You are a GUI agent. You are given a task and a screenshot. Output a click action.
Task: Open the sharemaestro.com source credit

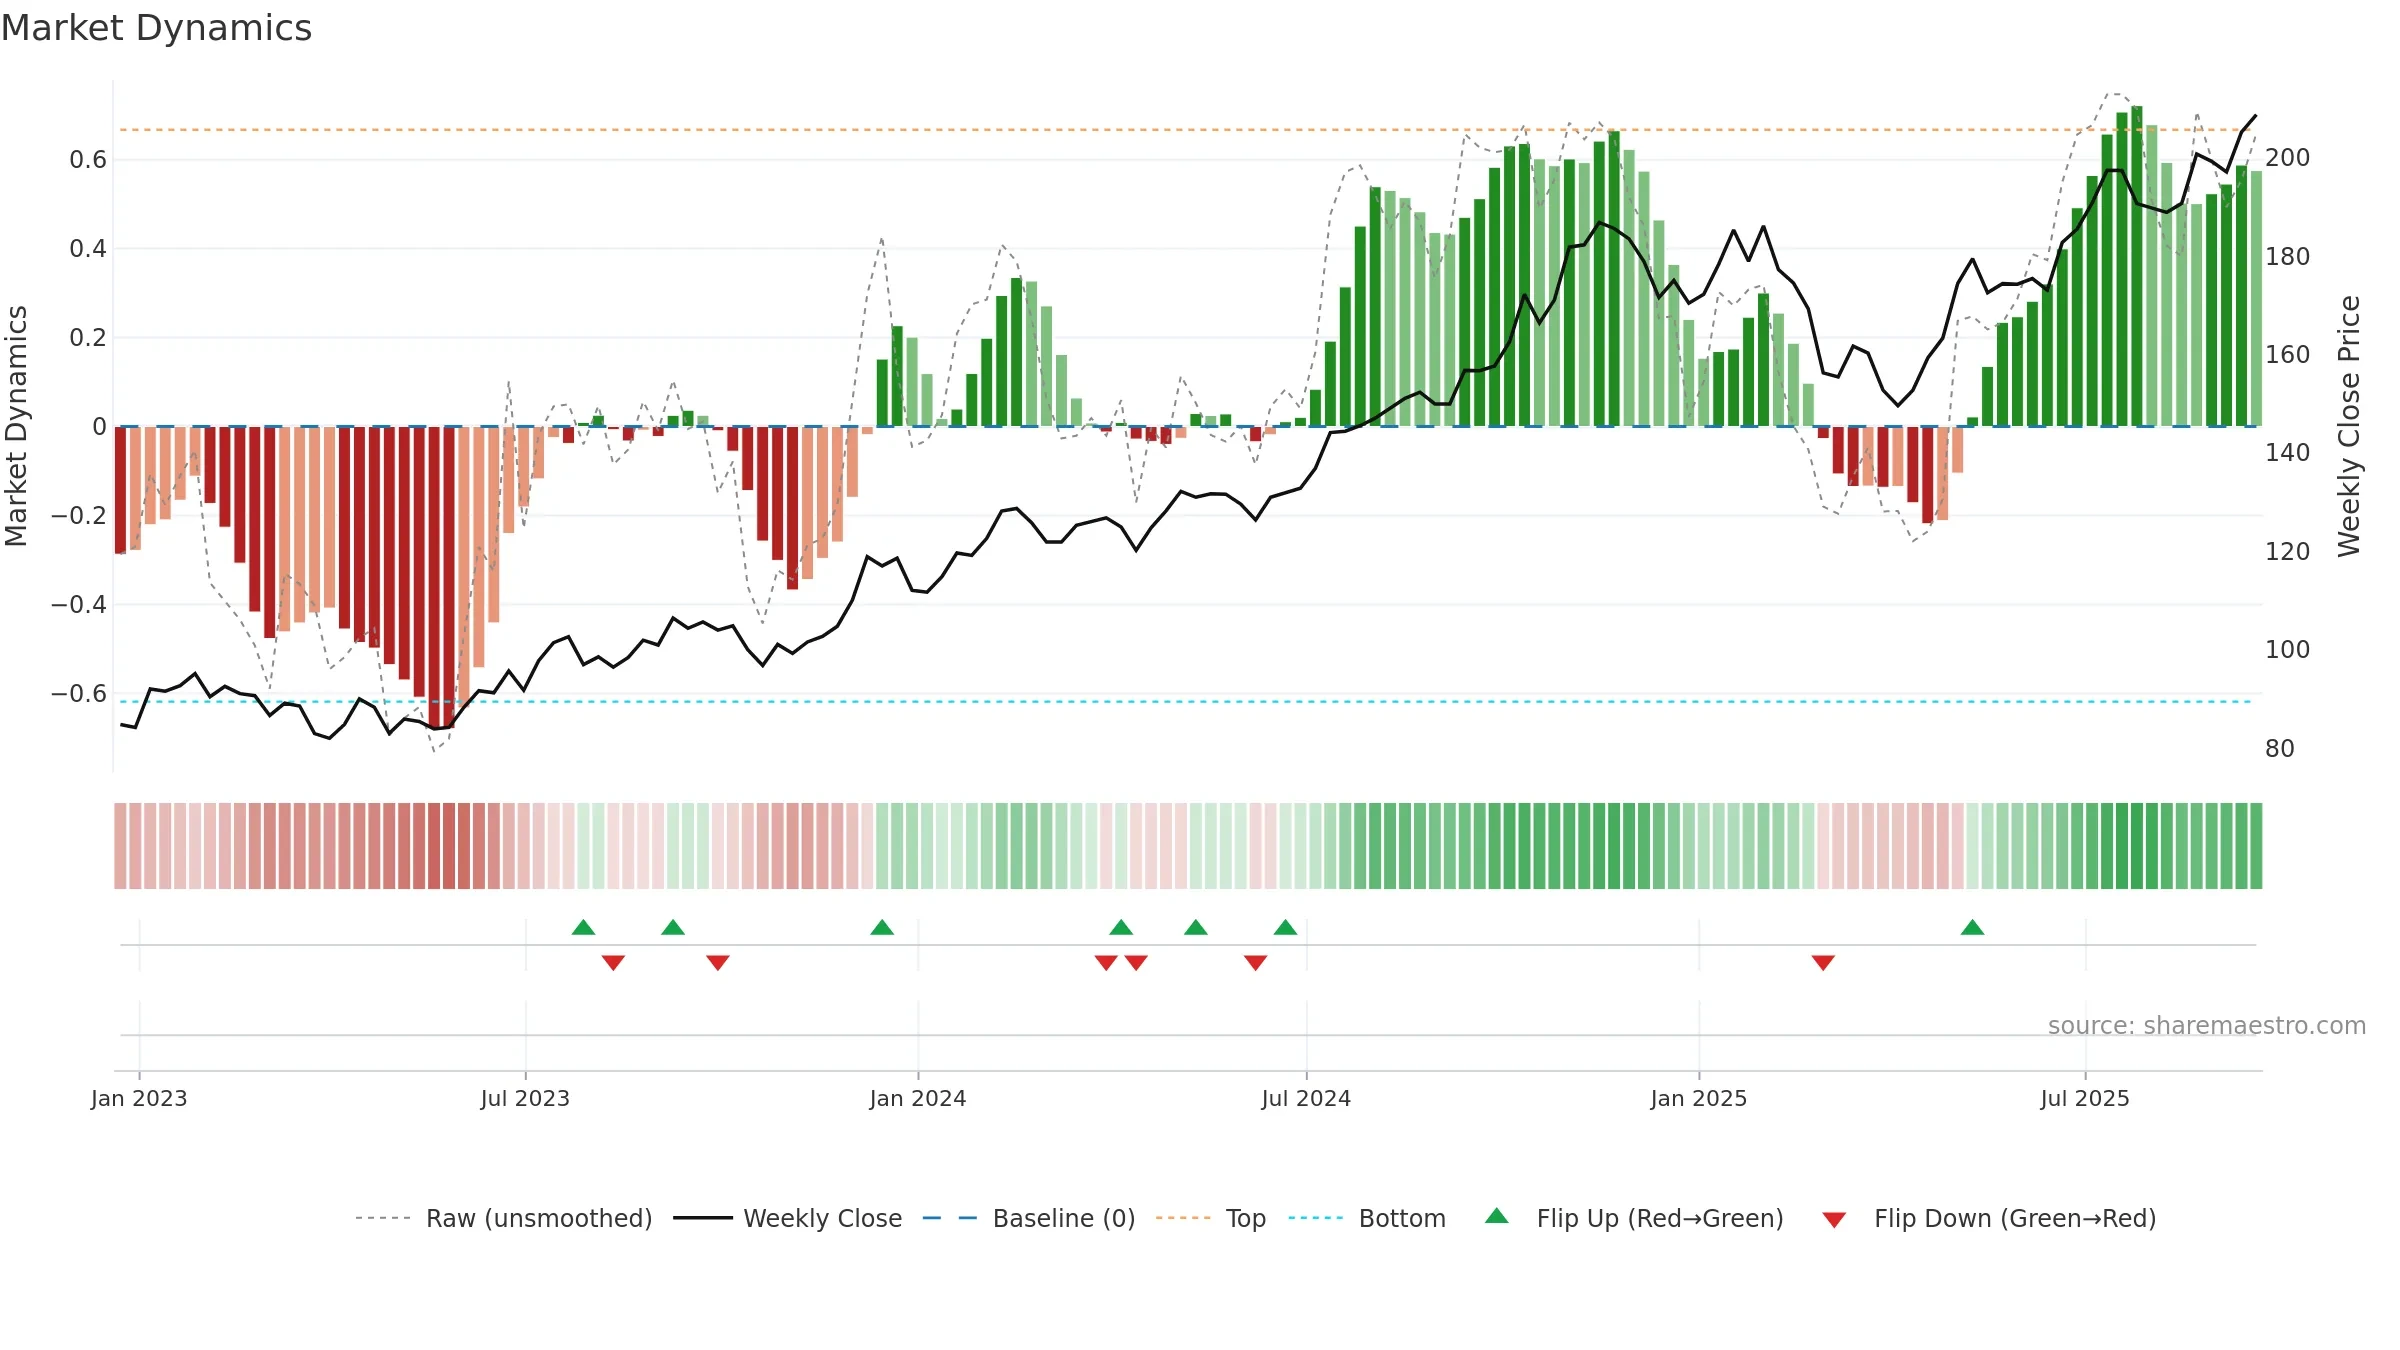pyautogui.click(x=2207, y=1025)
